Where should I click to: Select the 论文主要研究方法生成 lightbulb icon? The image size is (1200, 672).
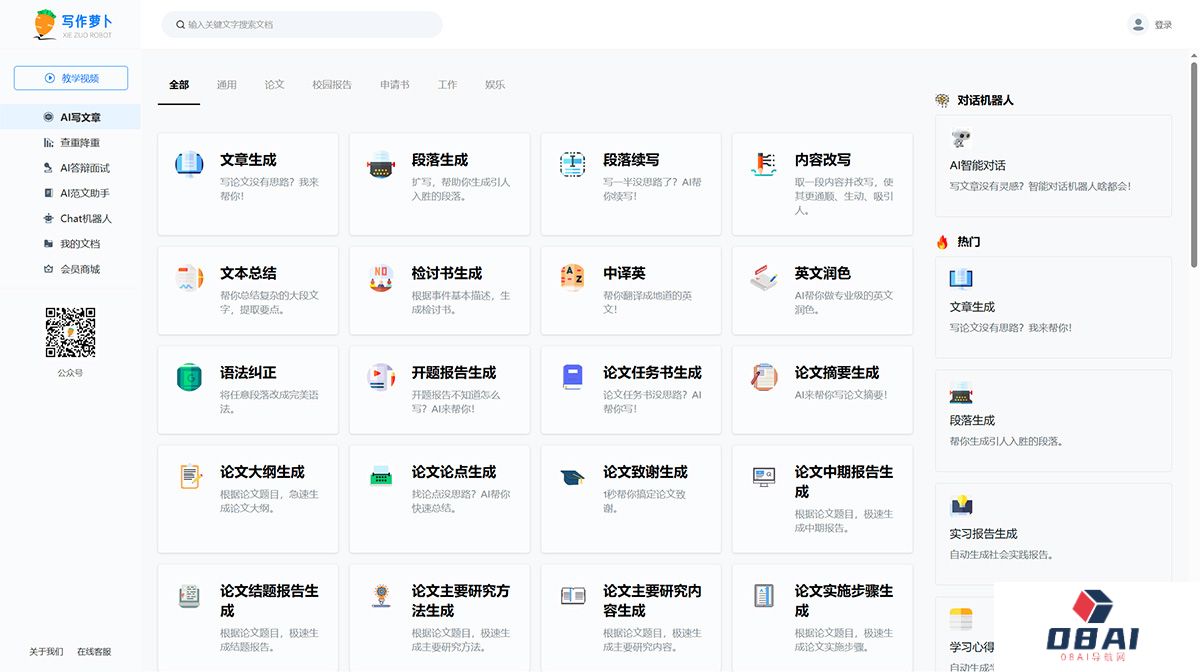coord(380,596)
